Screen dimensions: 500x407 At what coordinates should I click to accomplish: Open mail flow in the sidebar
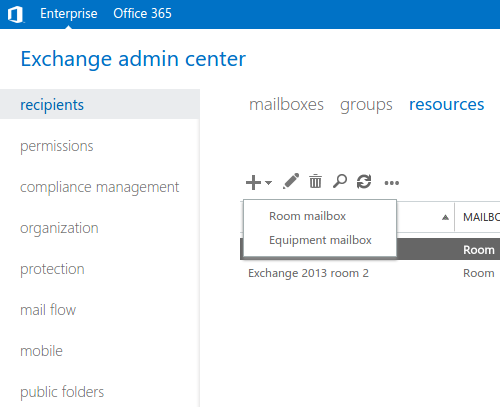point(48,310)
